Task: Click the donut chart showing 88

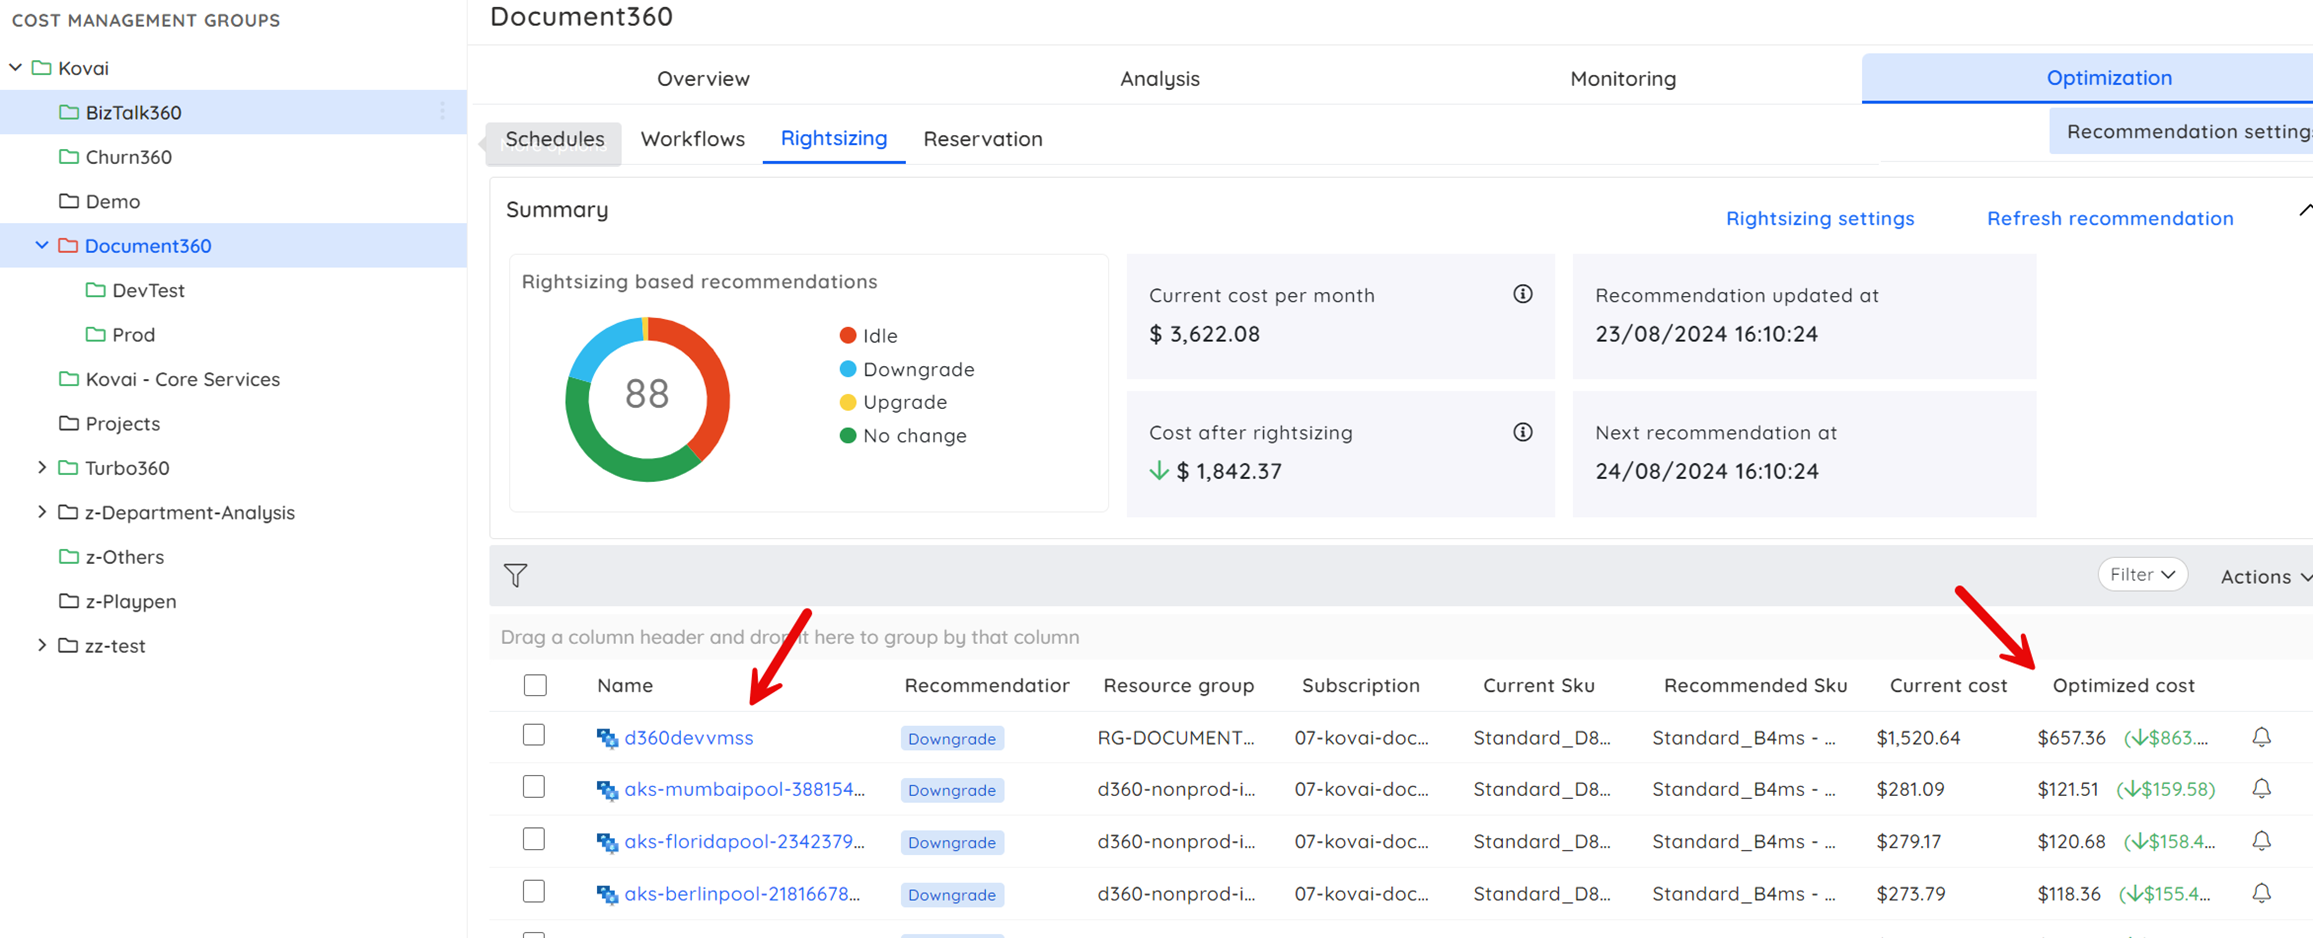Action: tap(647, 398)
